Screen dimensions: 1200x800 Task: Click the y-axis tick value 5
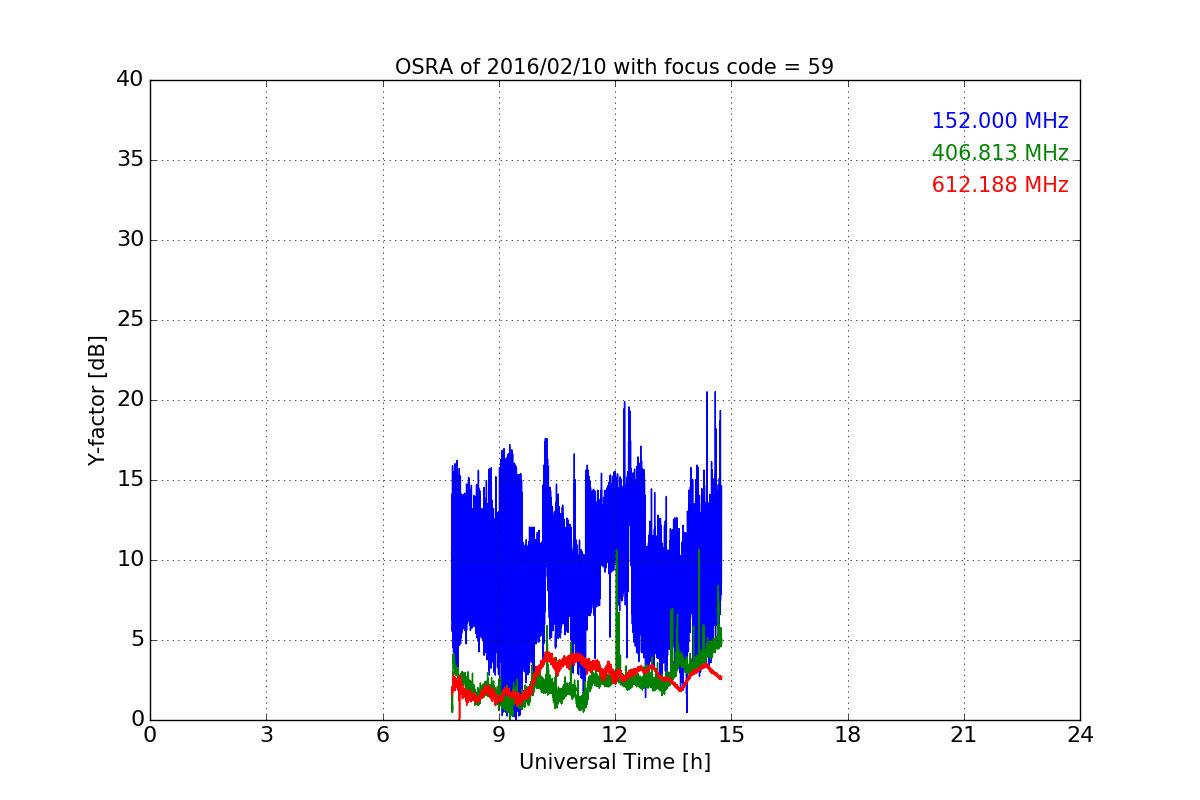click(137, 640)
